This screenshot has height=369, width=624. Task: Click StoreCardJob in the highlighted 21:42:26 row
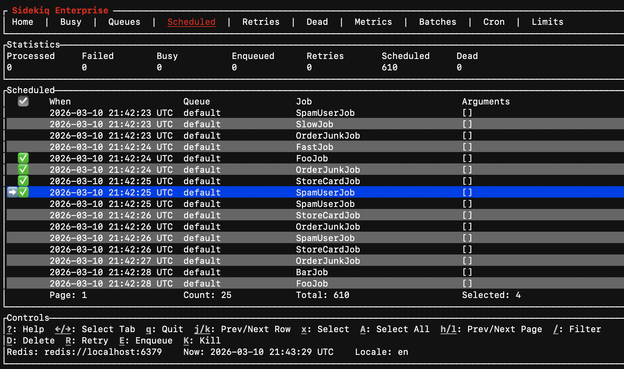(328, 215)
